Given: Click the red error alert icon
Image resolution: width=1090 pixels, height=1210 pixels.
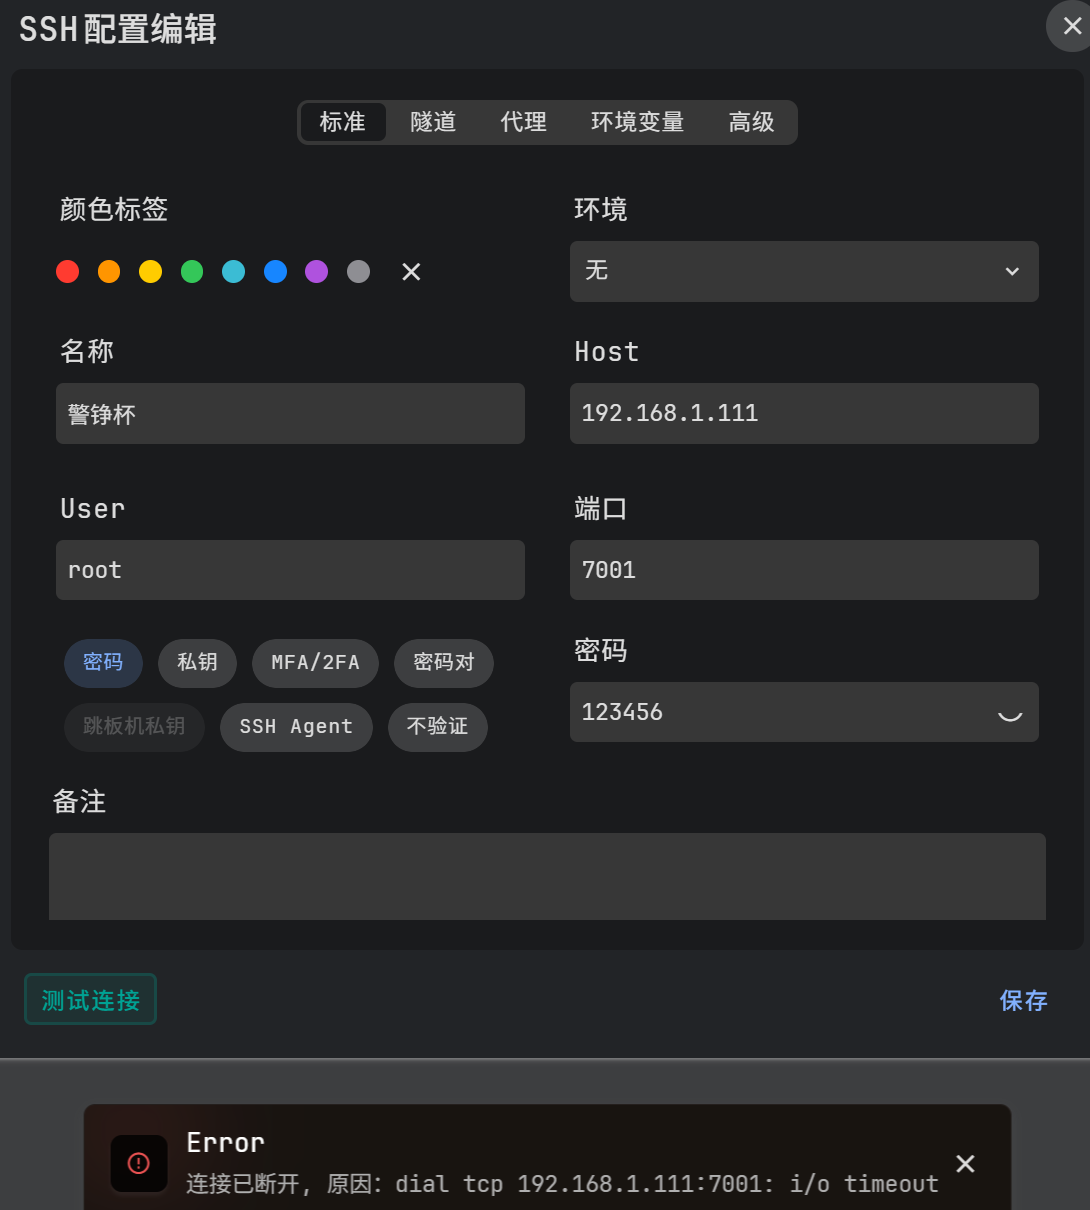Looking at the screenshot, I should [139, 1163].
